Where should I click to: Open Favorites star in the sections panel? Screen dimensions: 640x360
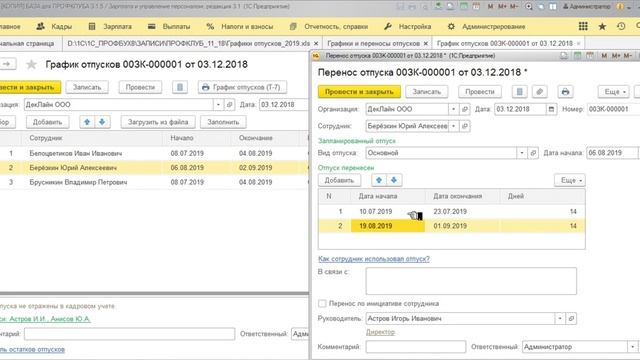(x=602, y=27)
